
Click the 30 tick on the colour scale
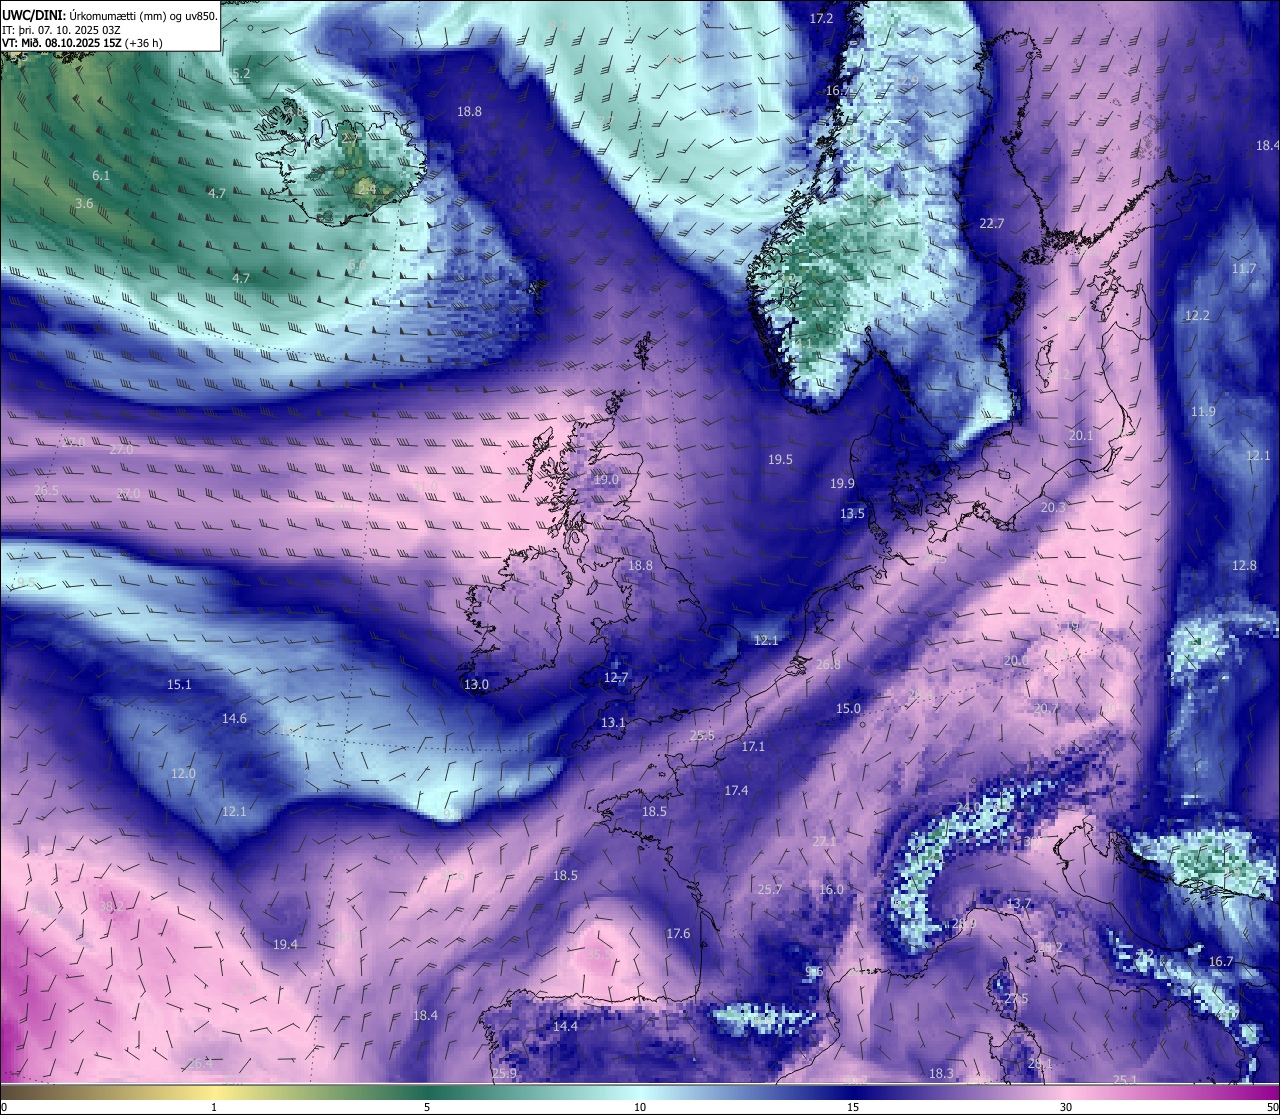pyautogui.click(x=1066, y=1107)
